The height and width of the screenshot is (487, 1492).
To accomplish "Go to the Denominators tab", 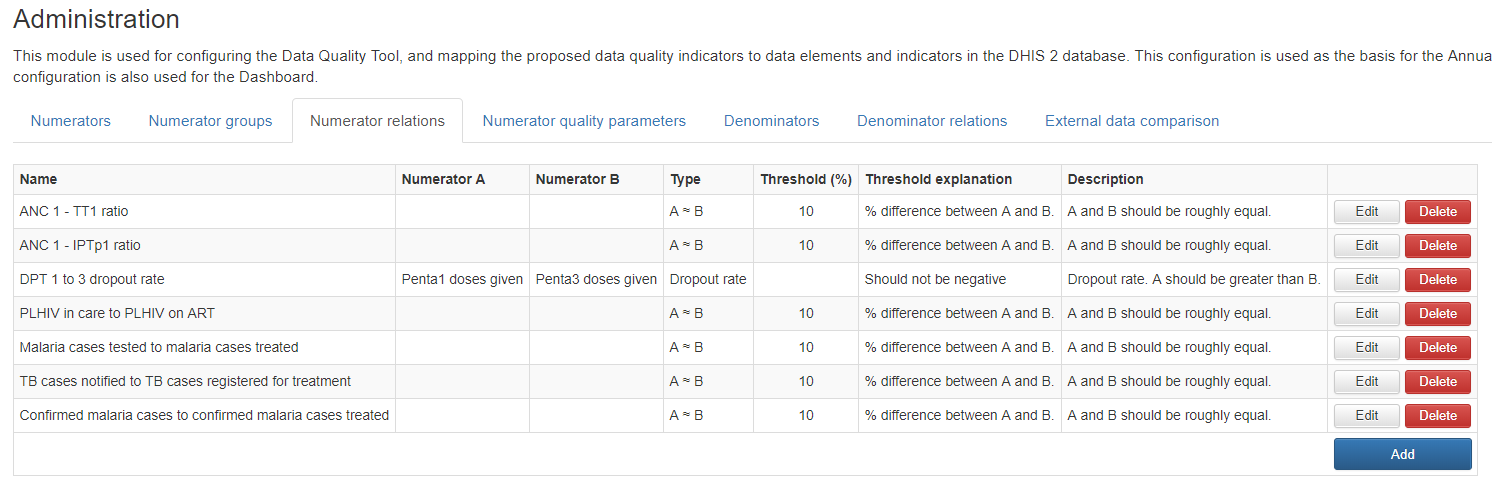I will [771, 121].
